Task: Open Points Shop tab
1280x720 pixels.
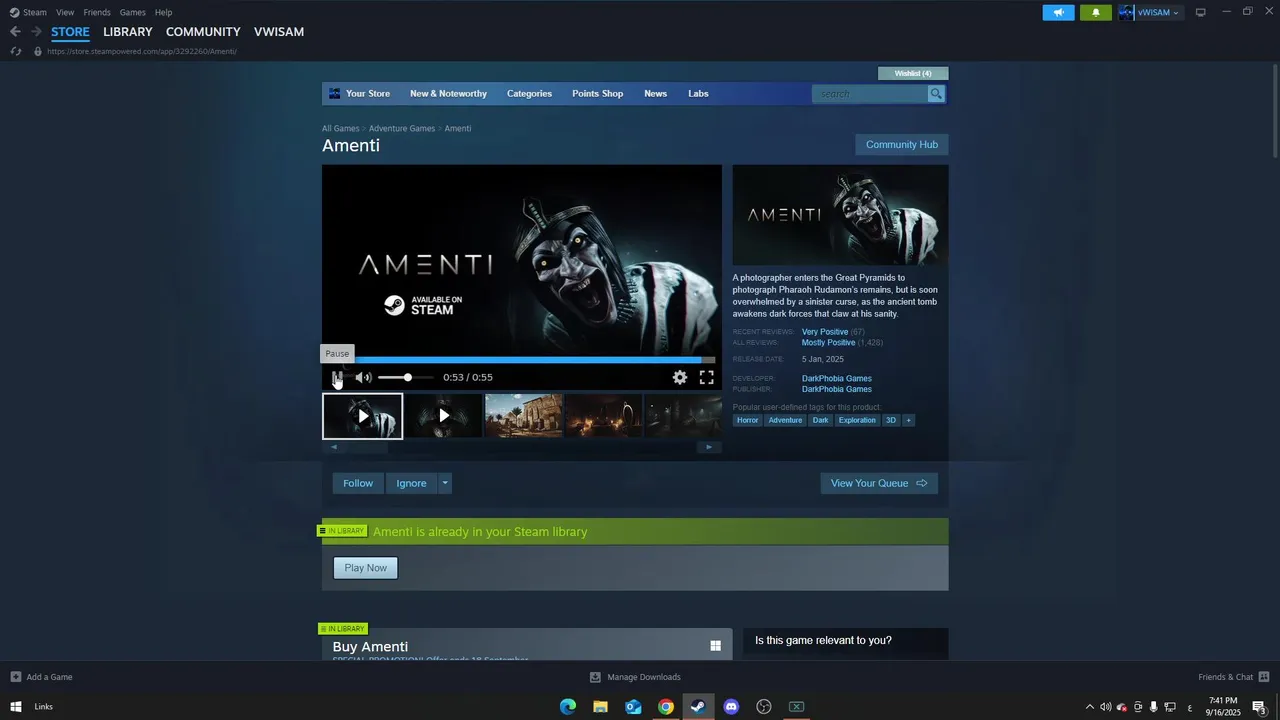Action: point(597,94)
